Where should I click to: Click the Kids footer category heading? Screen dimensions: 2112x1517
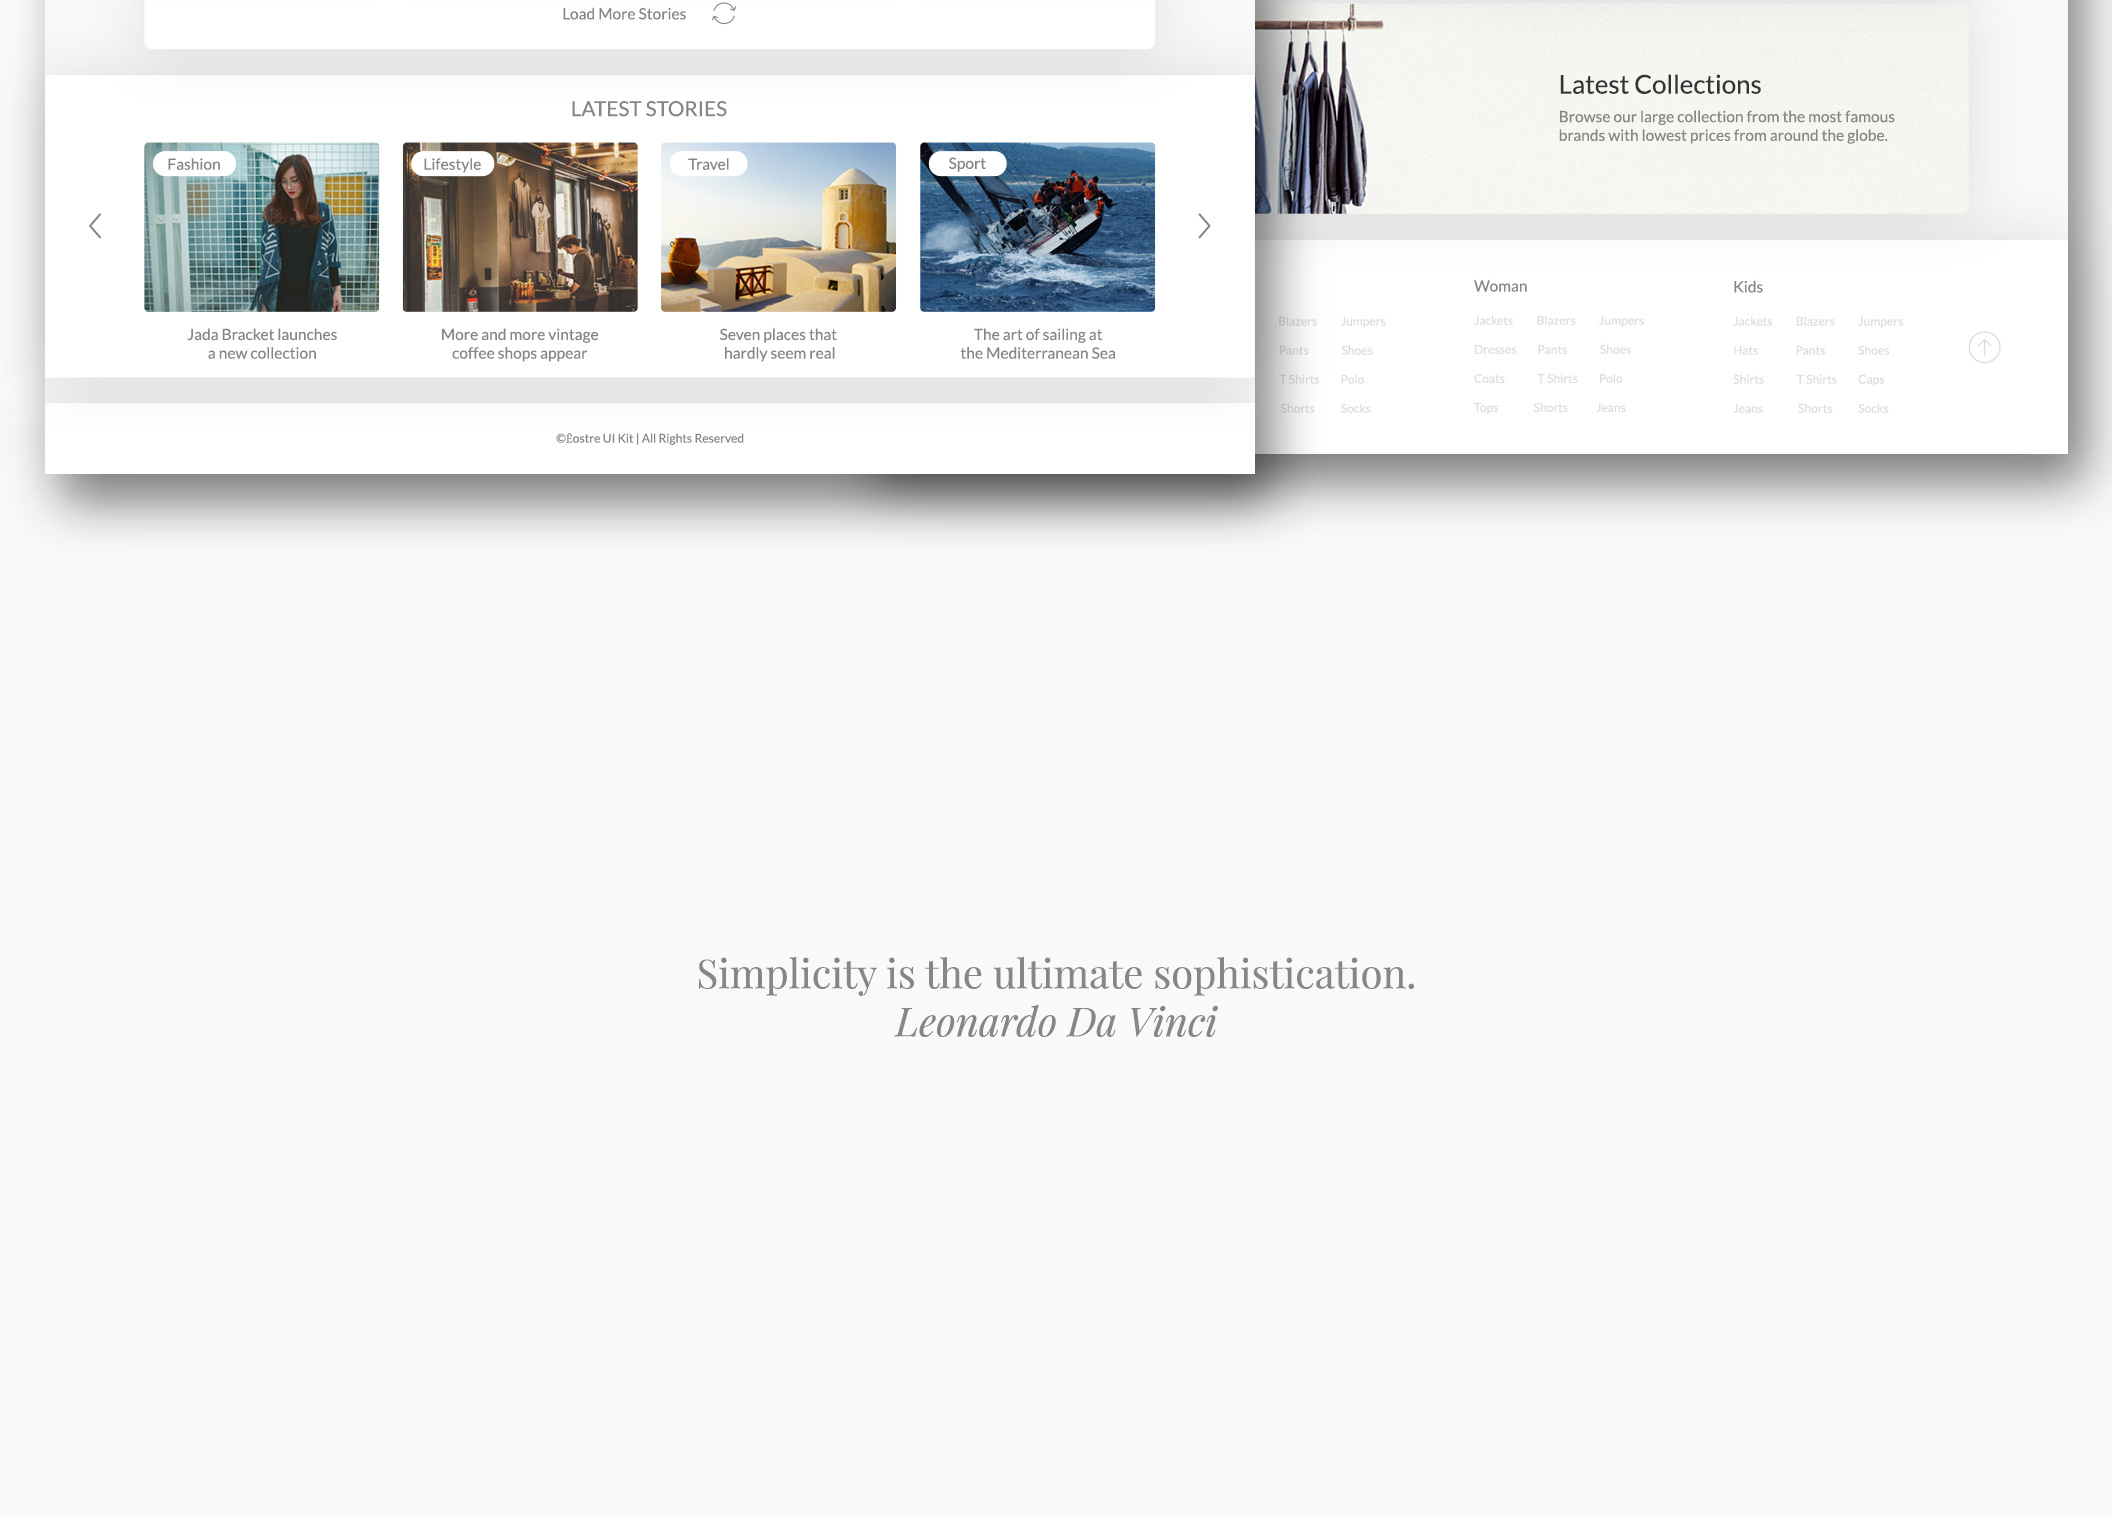click(x=1747, y=287)
